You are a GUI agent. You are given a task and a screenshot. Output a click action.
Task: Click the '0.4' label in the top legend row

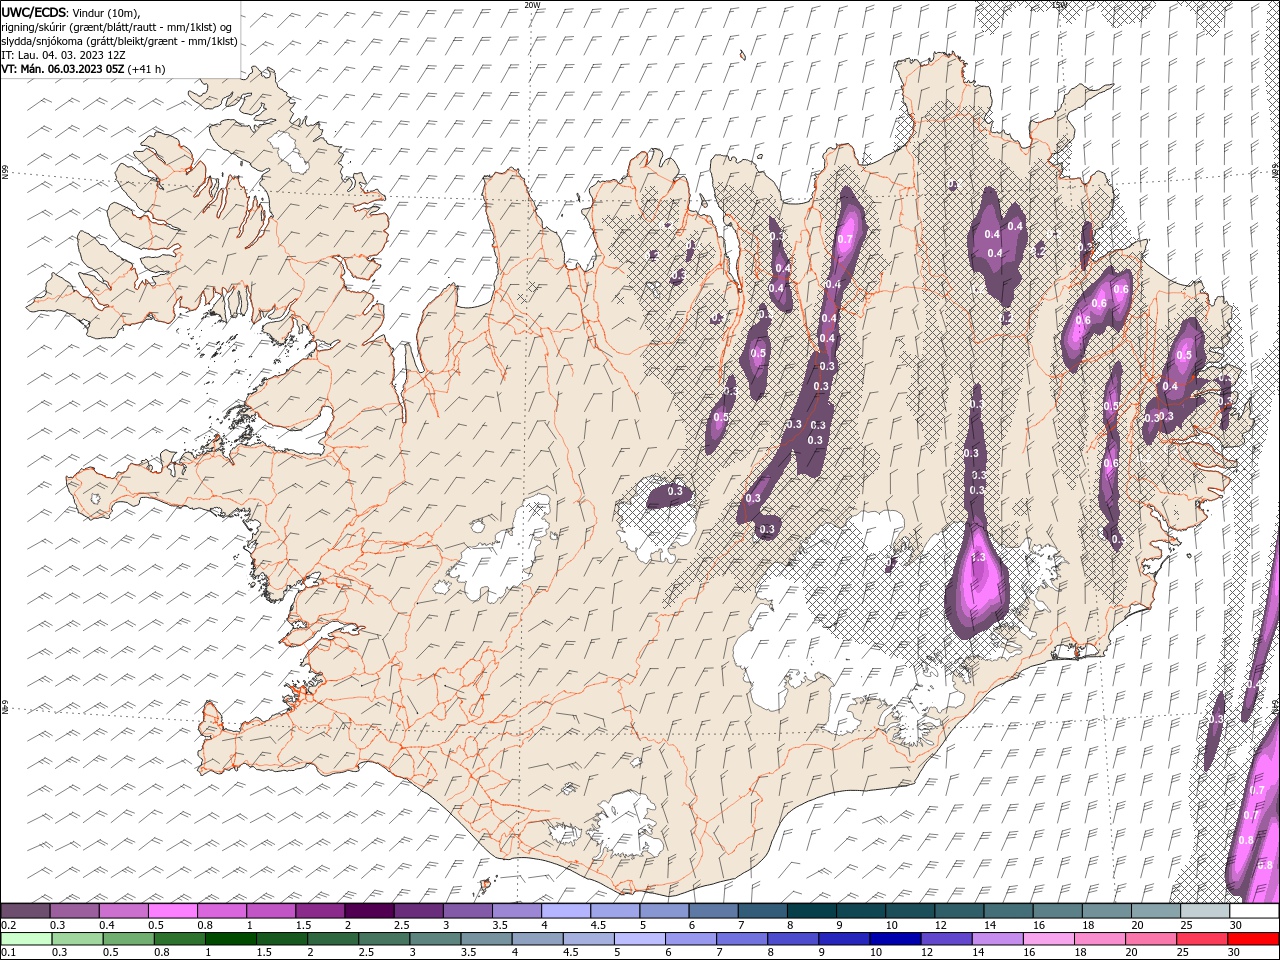tap(108, 925)
